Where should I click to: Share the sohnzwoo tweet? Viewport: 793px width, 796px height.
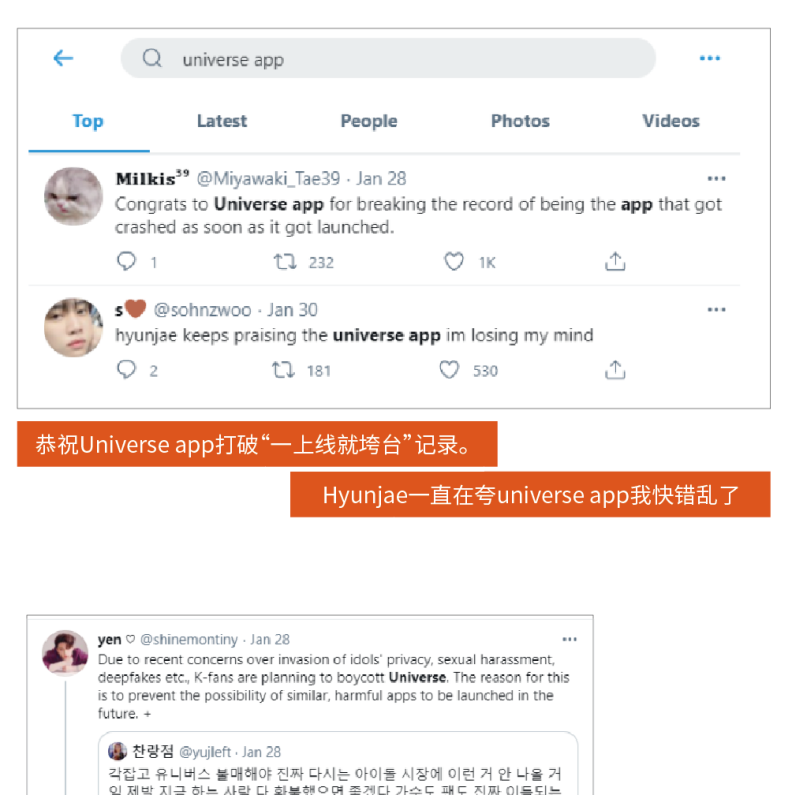(x=615, y=370)
